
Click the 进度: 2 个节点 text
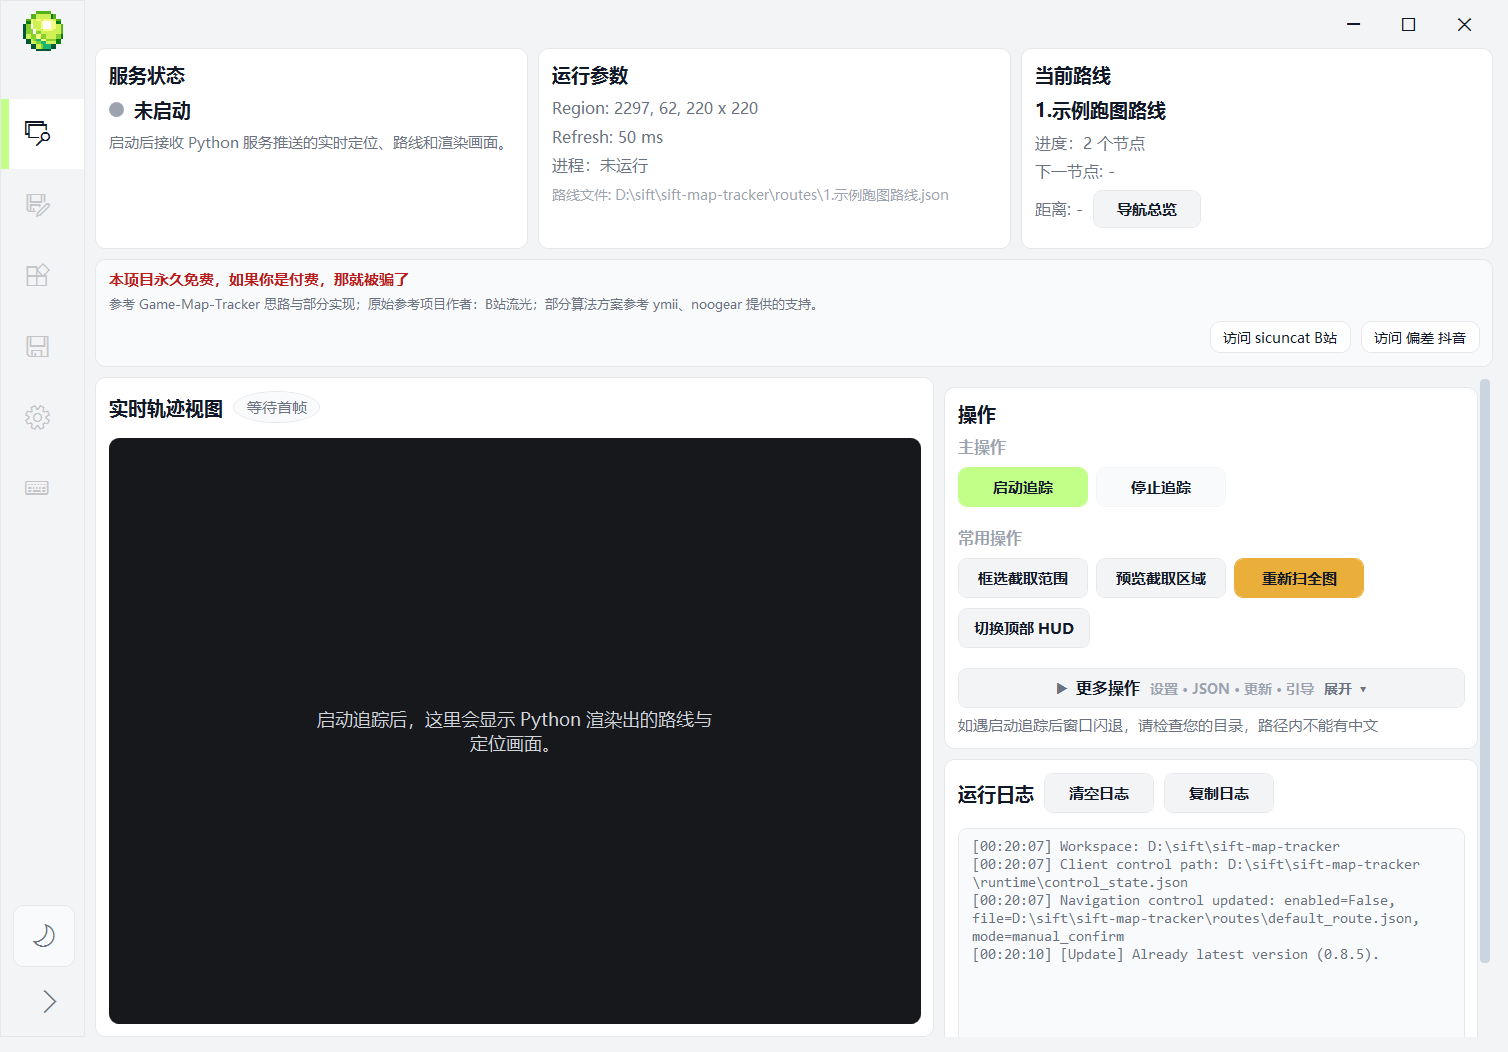pos(1090,143)
